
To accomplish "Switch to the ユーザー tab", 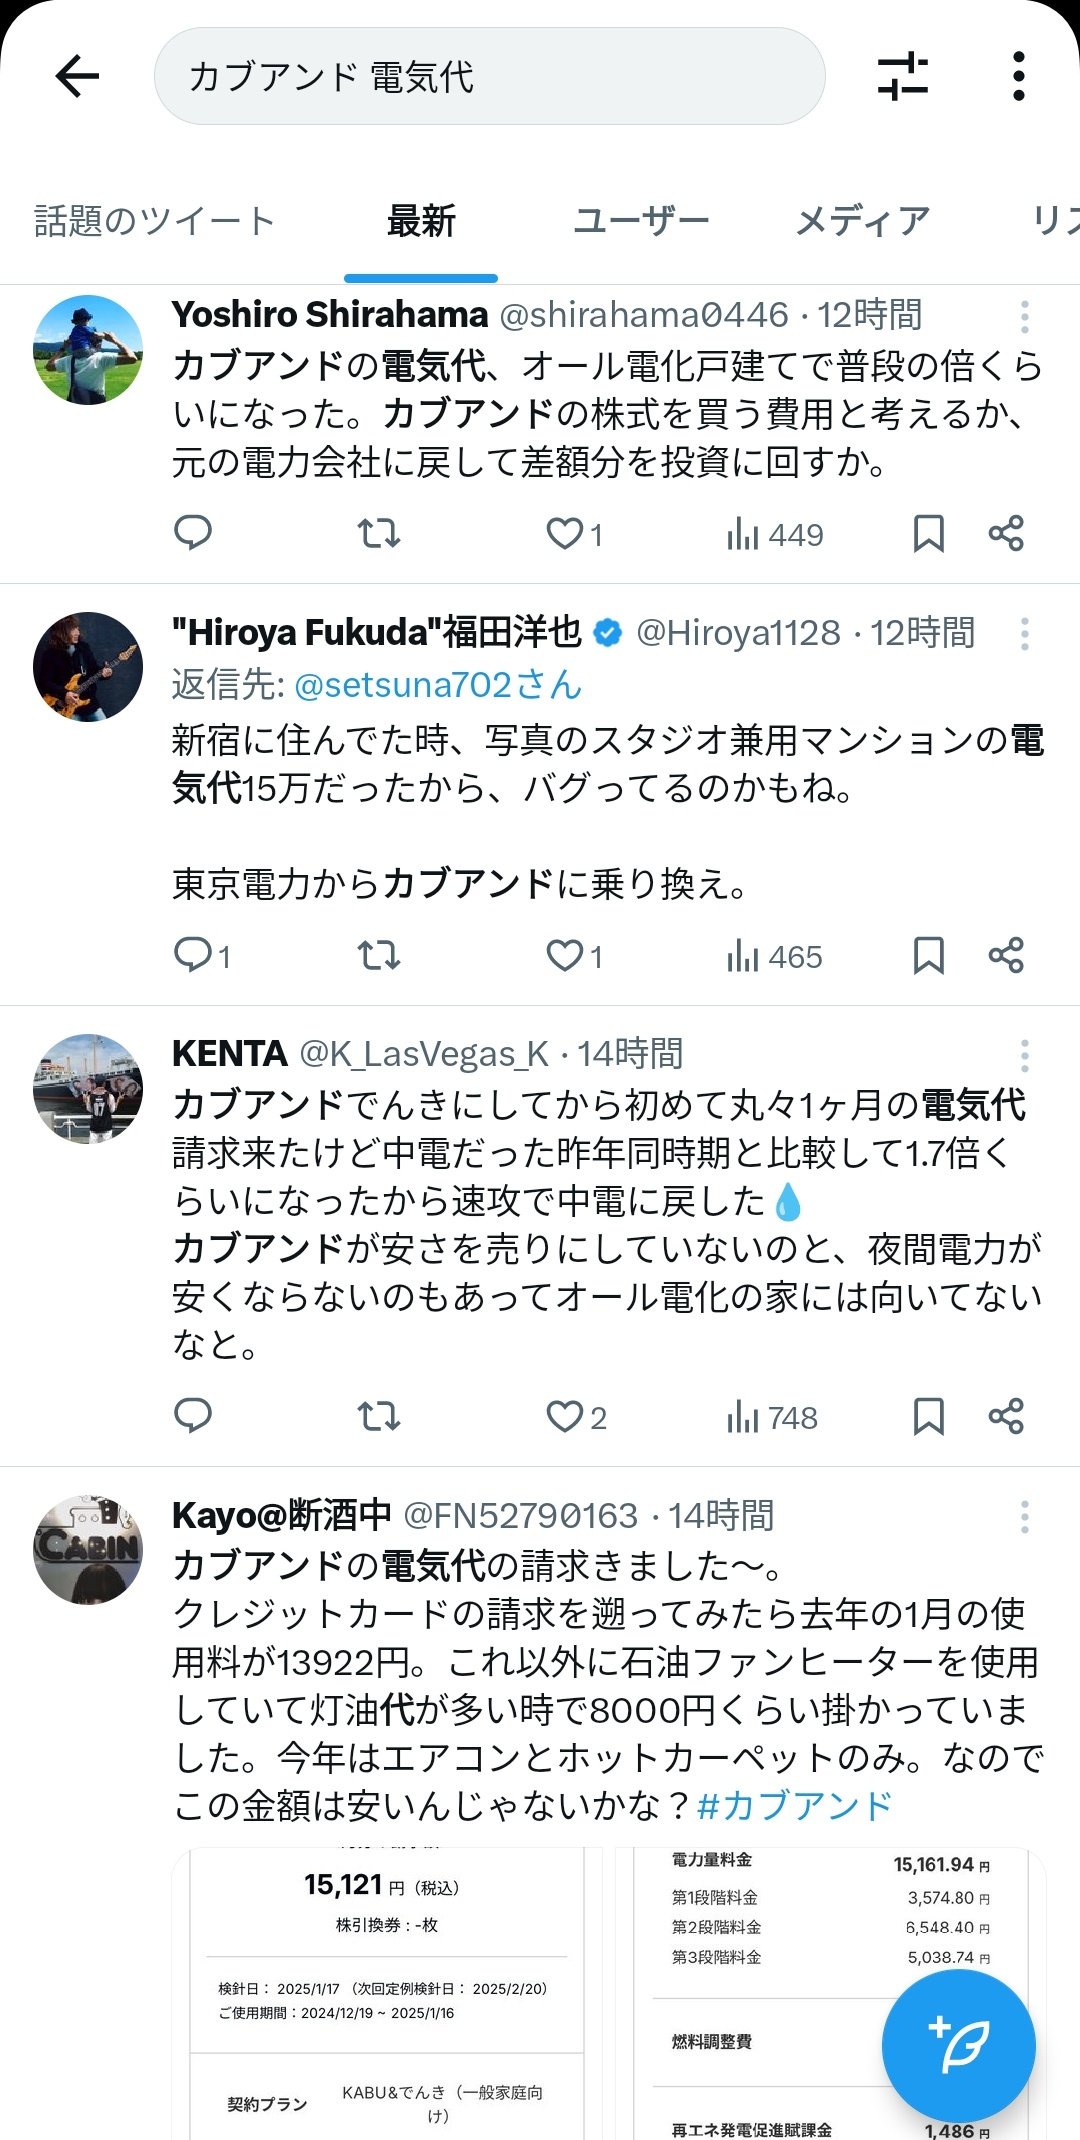I will [x=641, y=221].
